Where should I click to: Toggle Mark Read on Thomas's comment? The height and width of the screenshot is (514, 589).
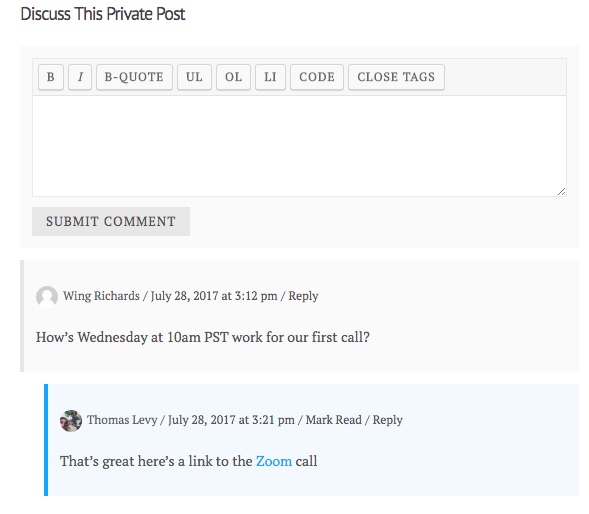(x=334, y=420)
